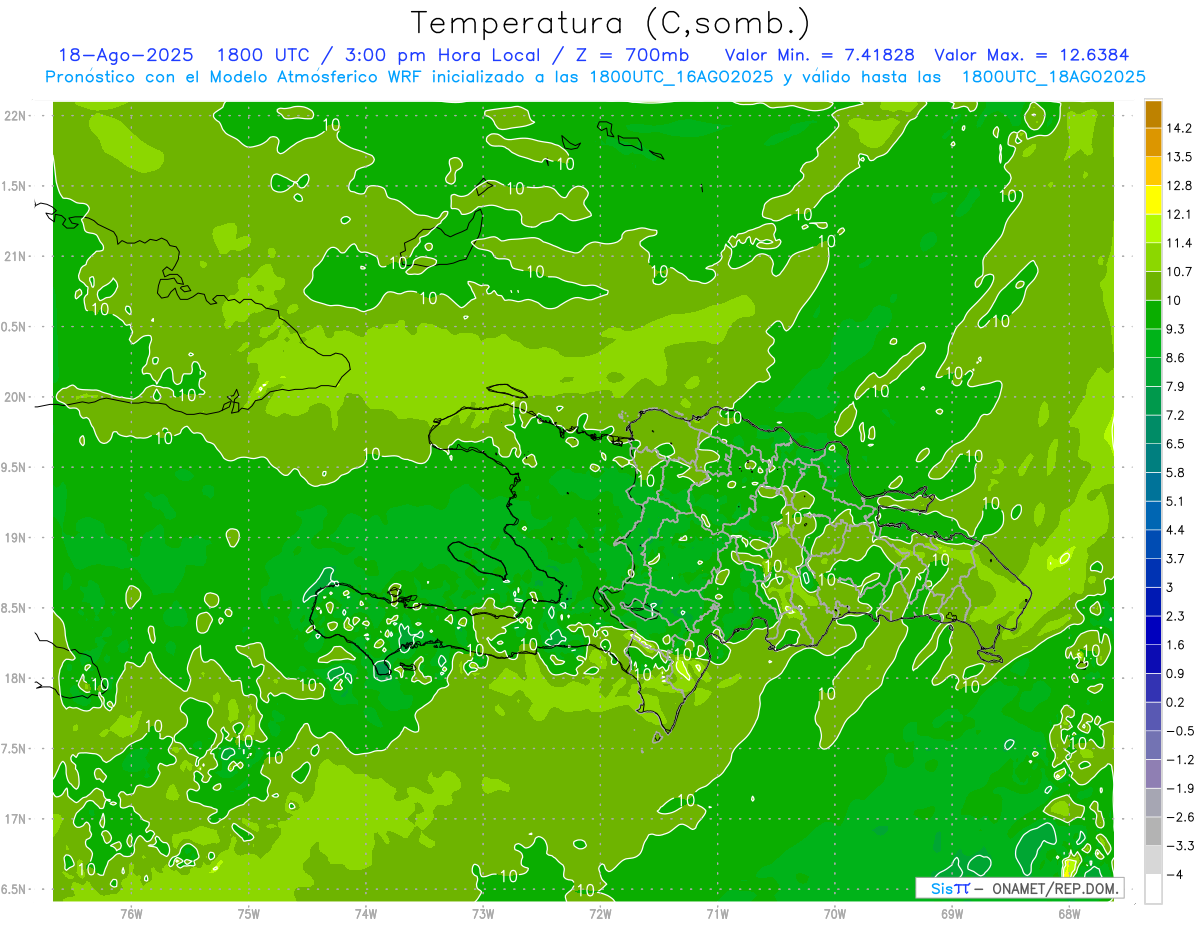Click the '21N' latitude label
Image resolution: width=1200 pixels, height=927 pixels.
pyautogui.click(x=17, y=256)
